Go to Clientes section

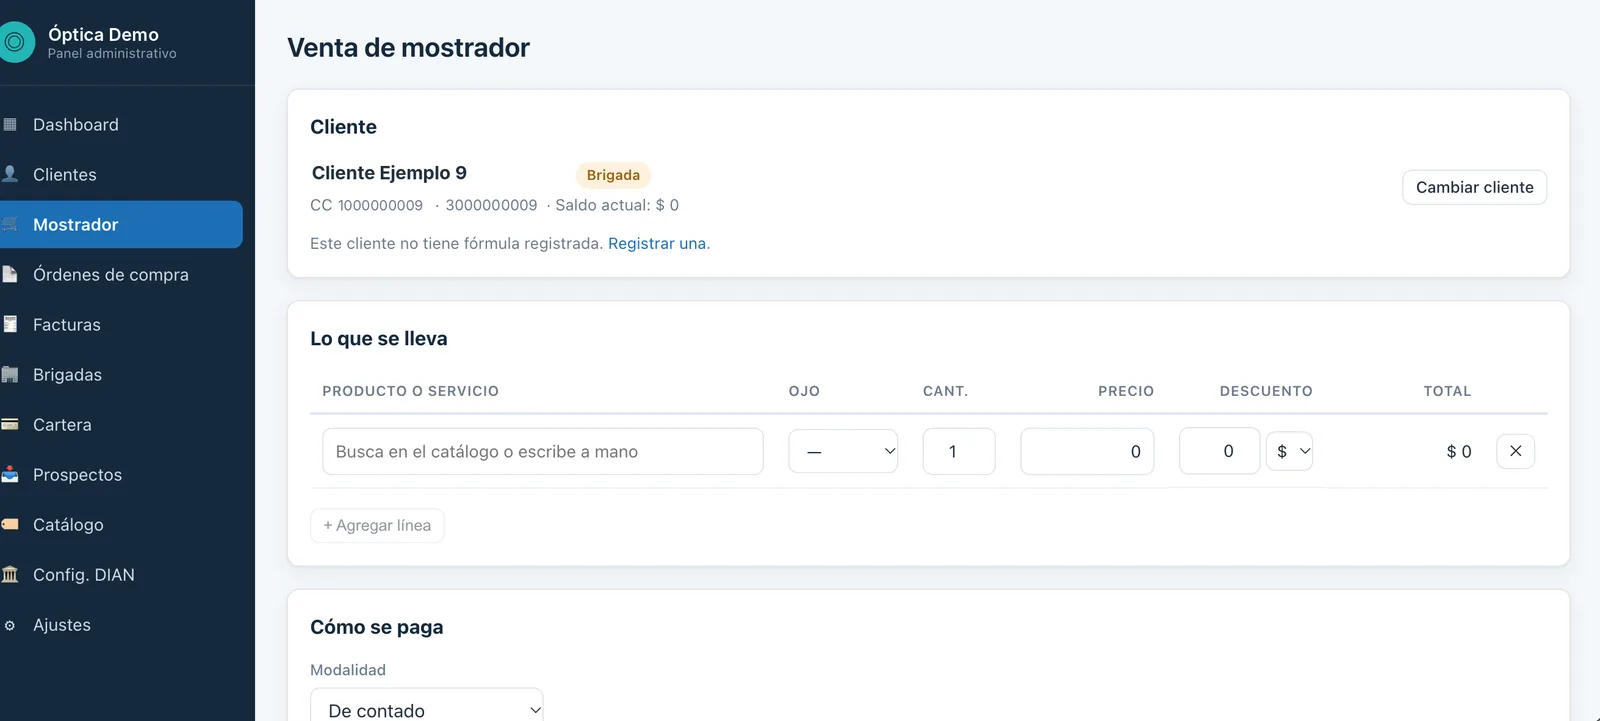tap(121, 175)
